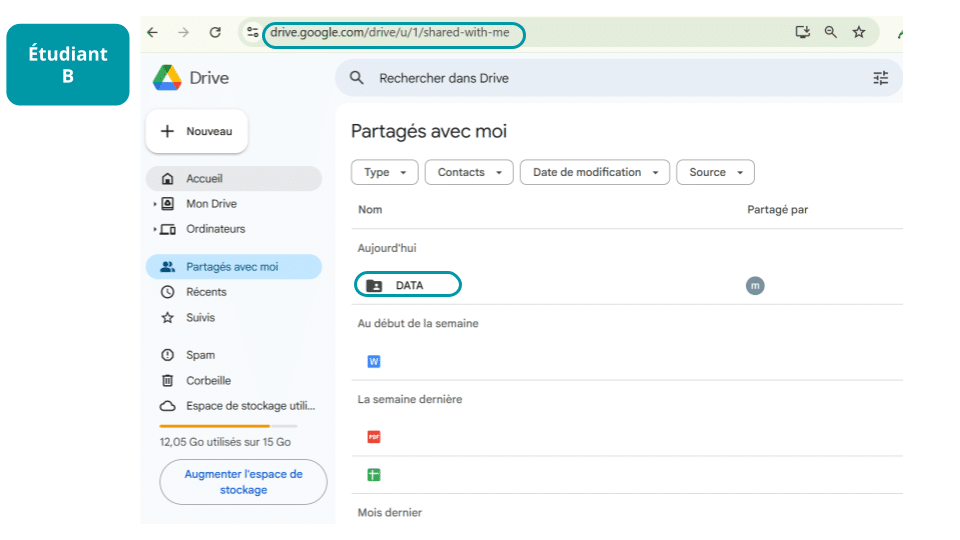This screenshot has width=960, height=540.
Task: Open Corbeille in the sidebar
Action: pos(208,380)
